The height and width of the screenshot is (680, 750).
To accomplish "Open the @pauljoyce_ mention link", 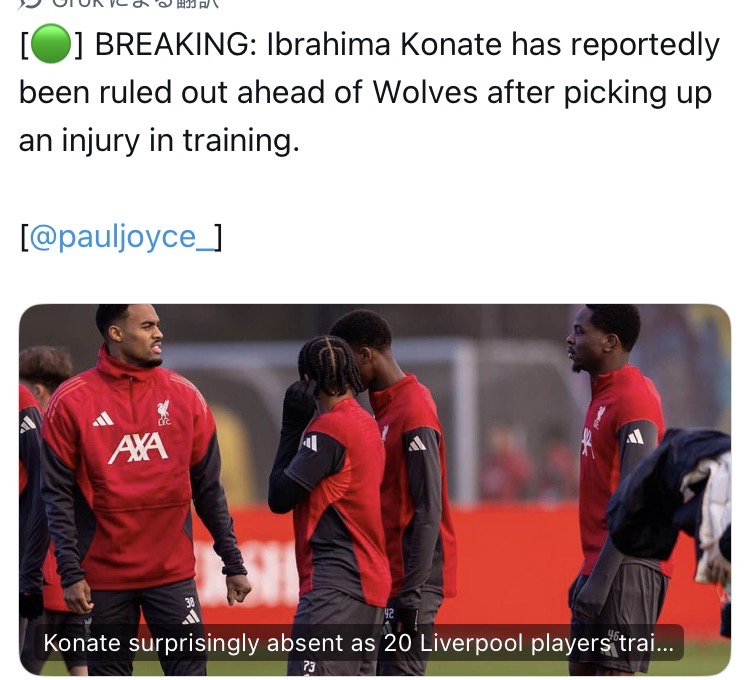I will point(121,237).
